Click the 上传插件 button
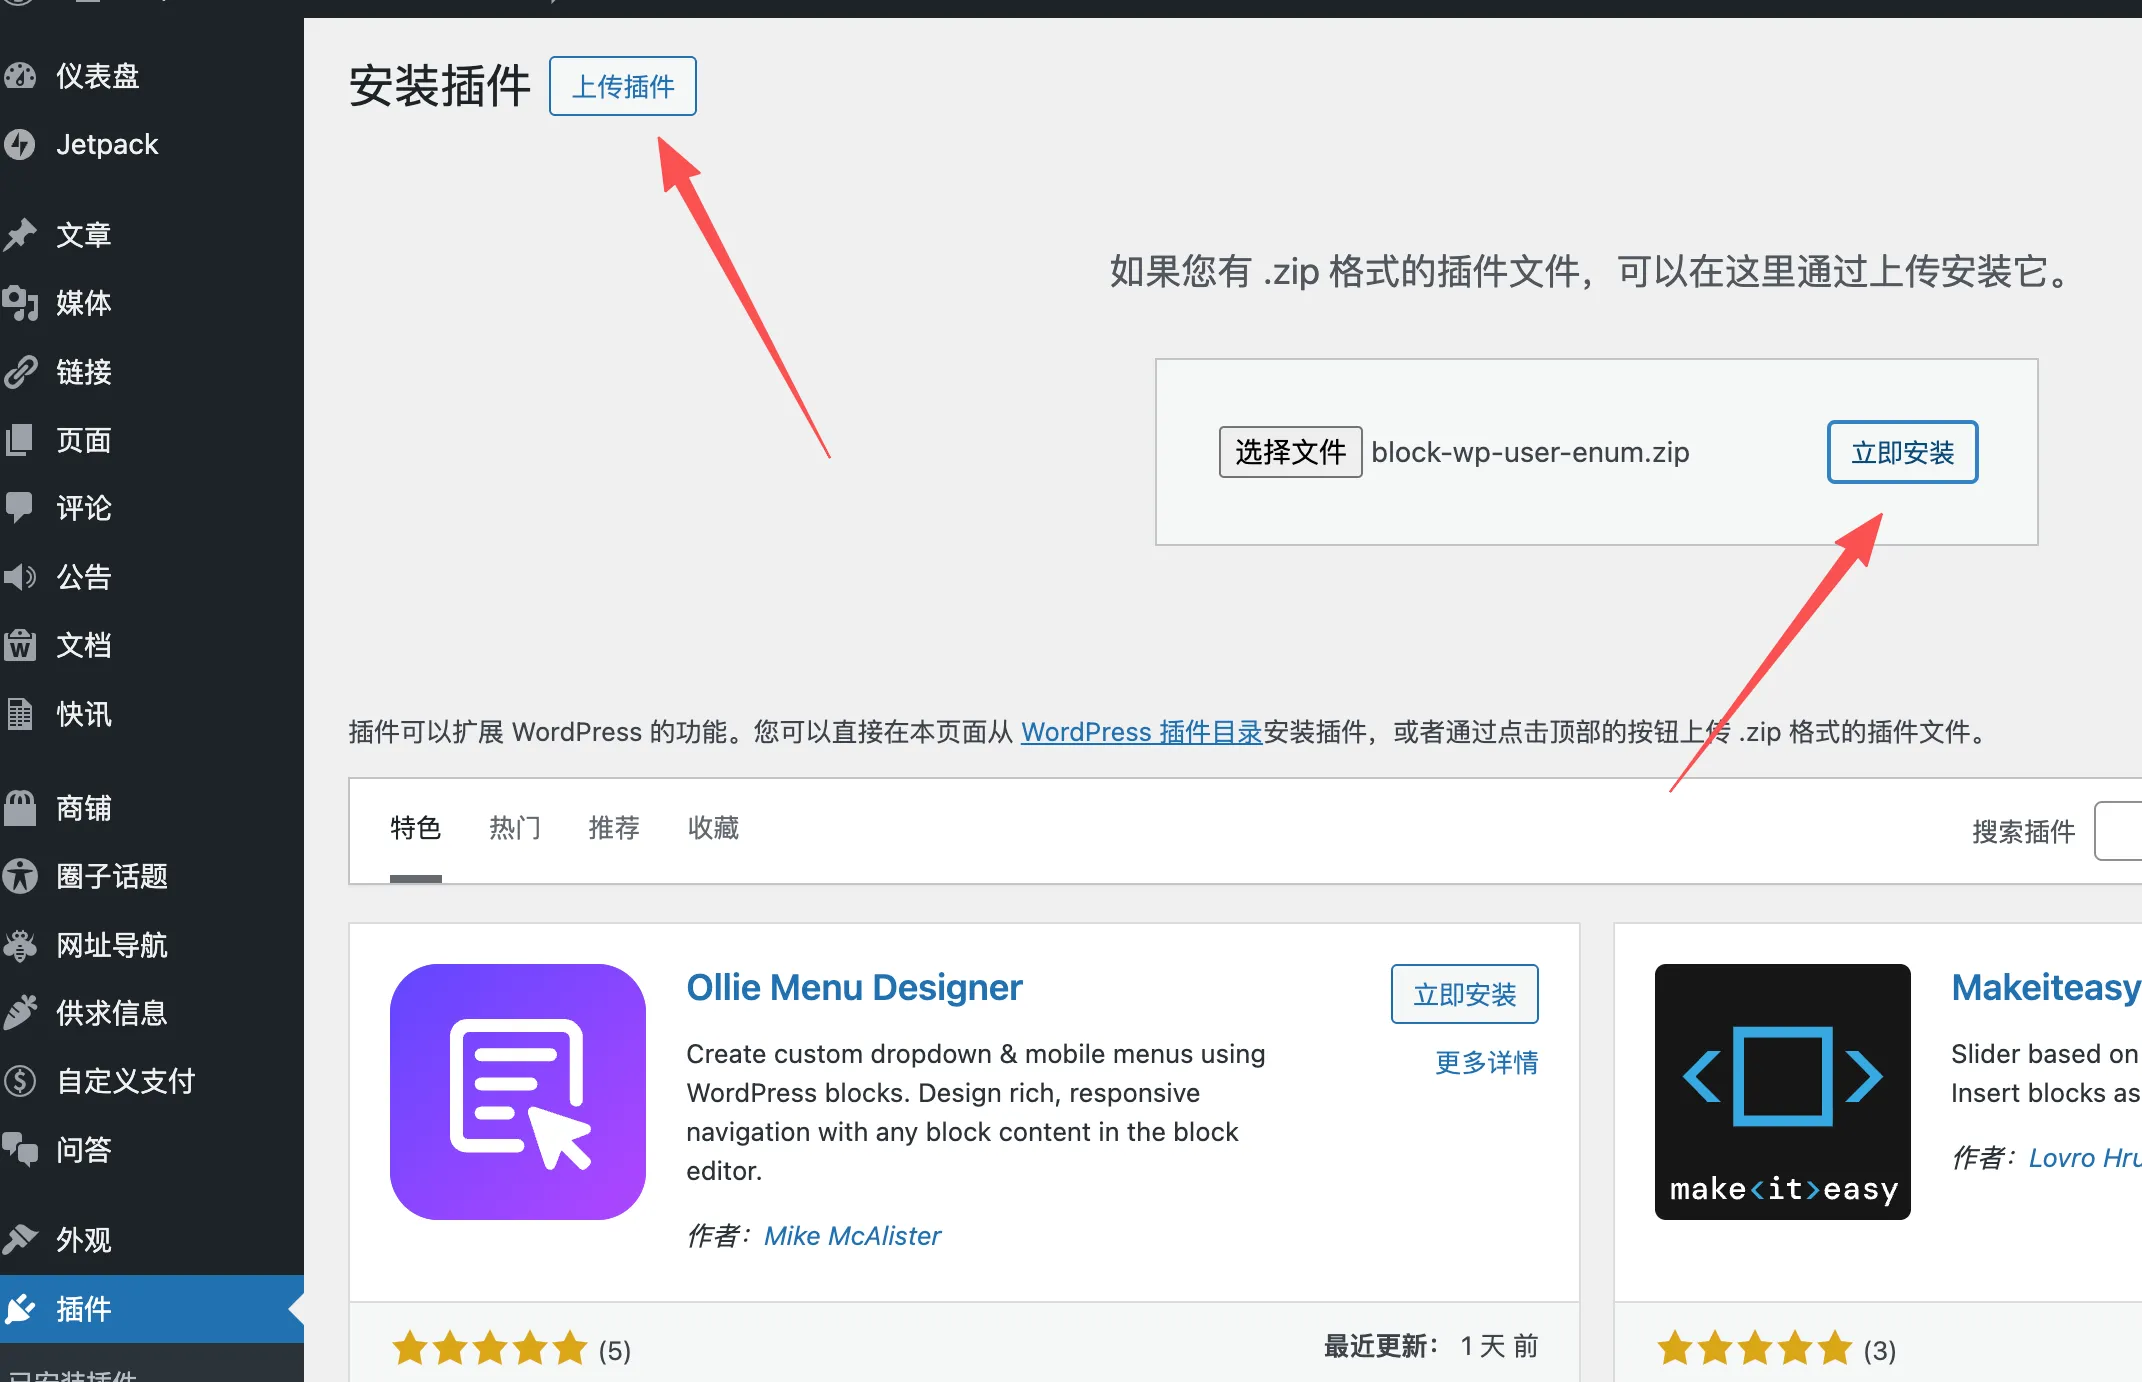The height and width of the screenshot is (1382, 2142). point(622,87)
